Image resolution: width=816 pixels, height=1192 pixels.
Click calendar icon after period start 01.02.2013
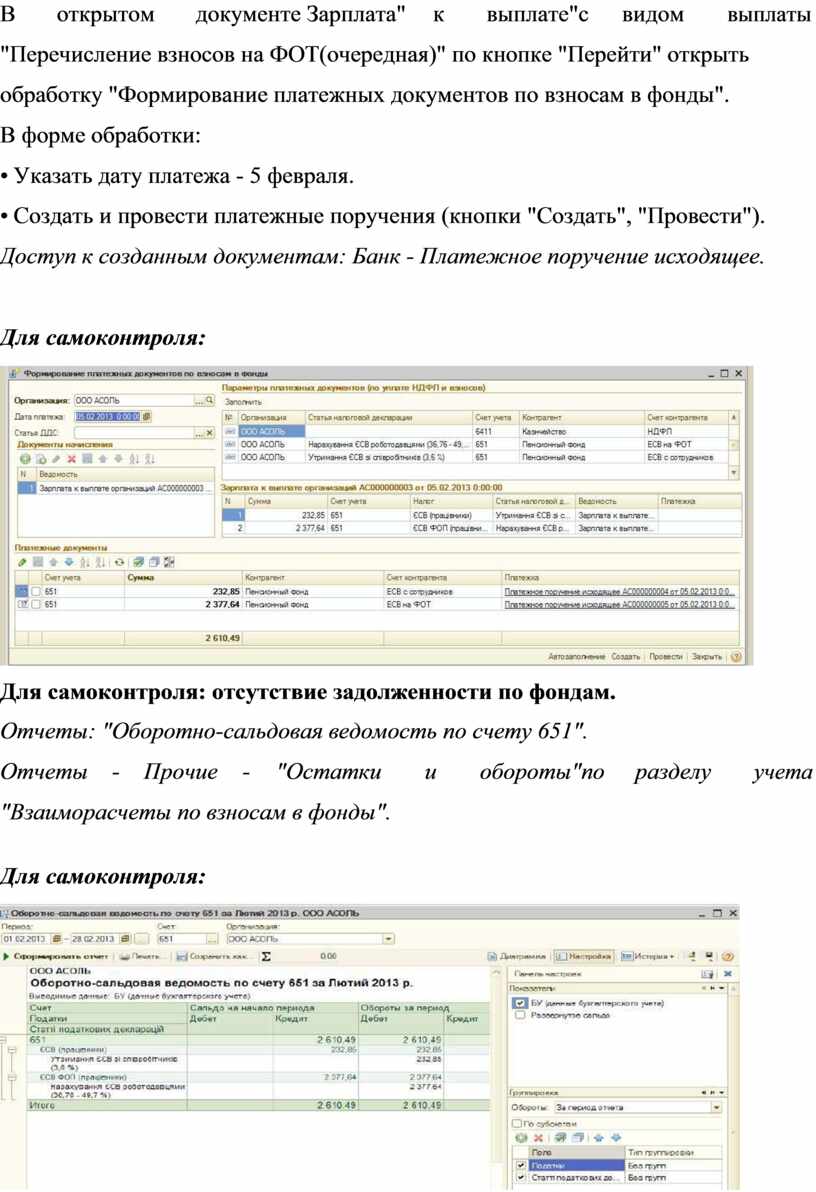[56, 939]
